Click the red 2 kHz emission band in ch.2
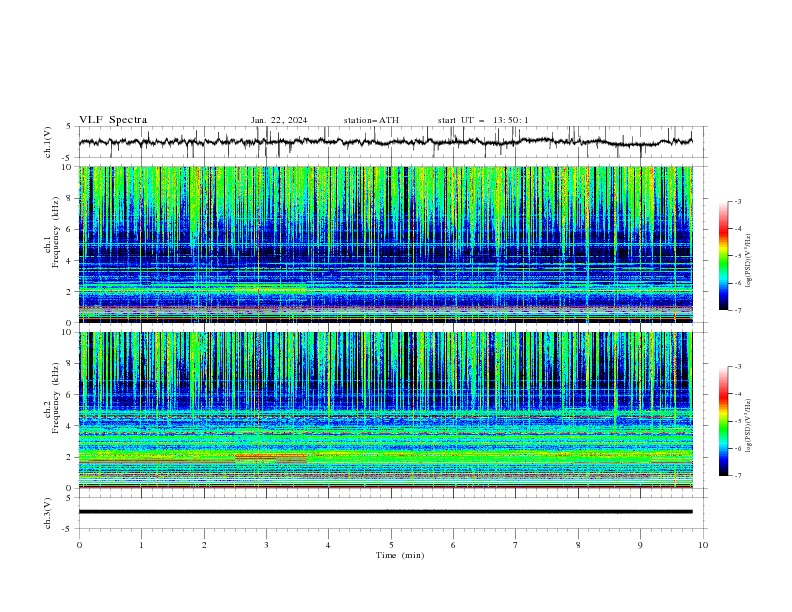The height and width of the screenshot is (612, 792). click(271, 456)
